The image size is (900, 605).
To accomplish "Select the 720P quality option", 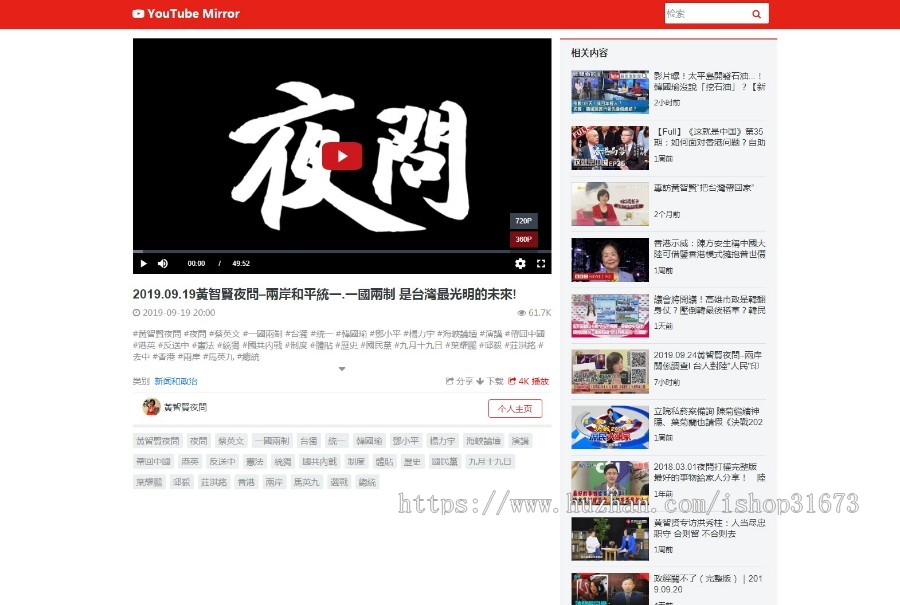I will [523, 219].
